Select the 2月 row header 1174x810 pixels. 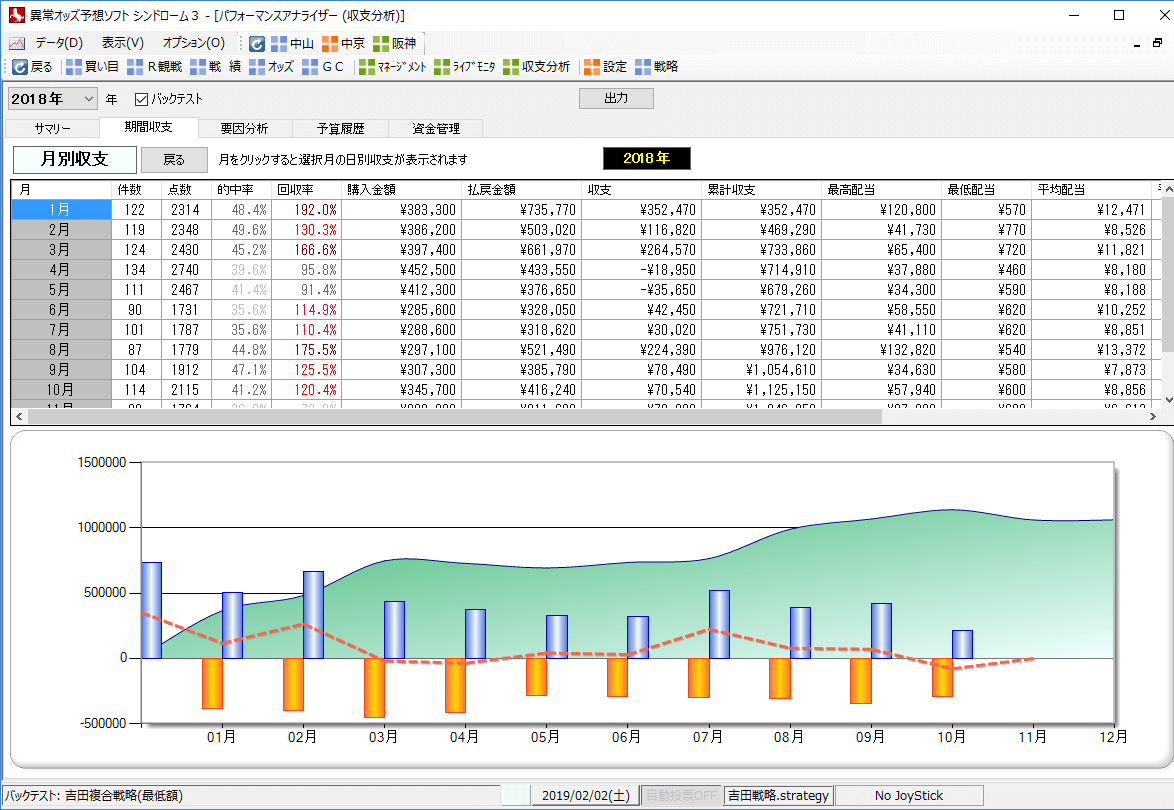[61, 230]
